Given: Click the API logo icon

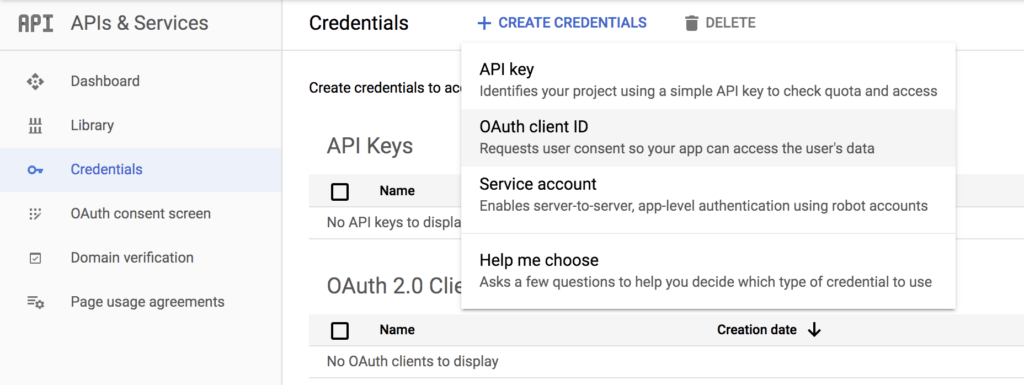Looking at the screenshot, I should (x=35, y=23).
